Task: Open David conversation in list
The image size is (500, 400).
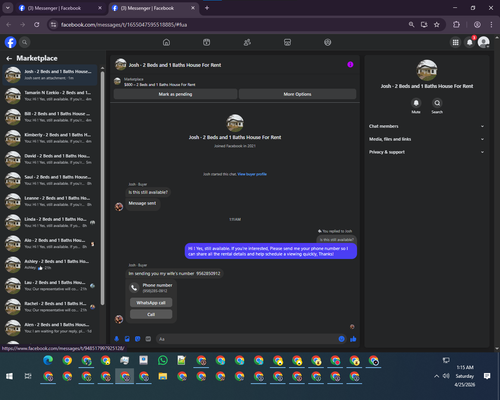Action: pos(50,159)
